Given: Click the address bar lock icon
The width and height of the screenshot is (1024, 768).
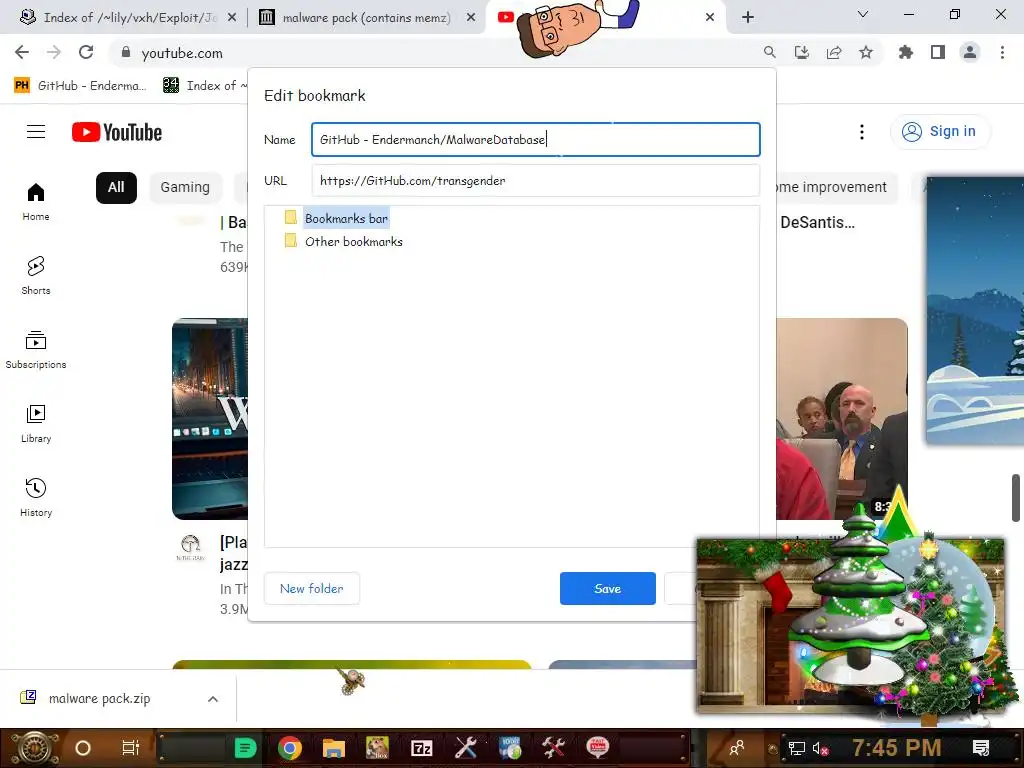Looking at the screenshot, I should coord(125,53).
